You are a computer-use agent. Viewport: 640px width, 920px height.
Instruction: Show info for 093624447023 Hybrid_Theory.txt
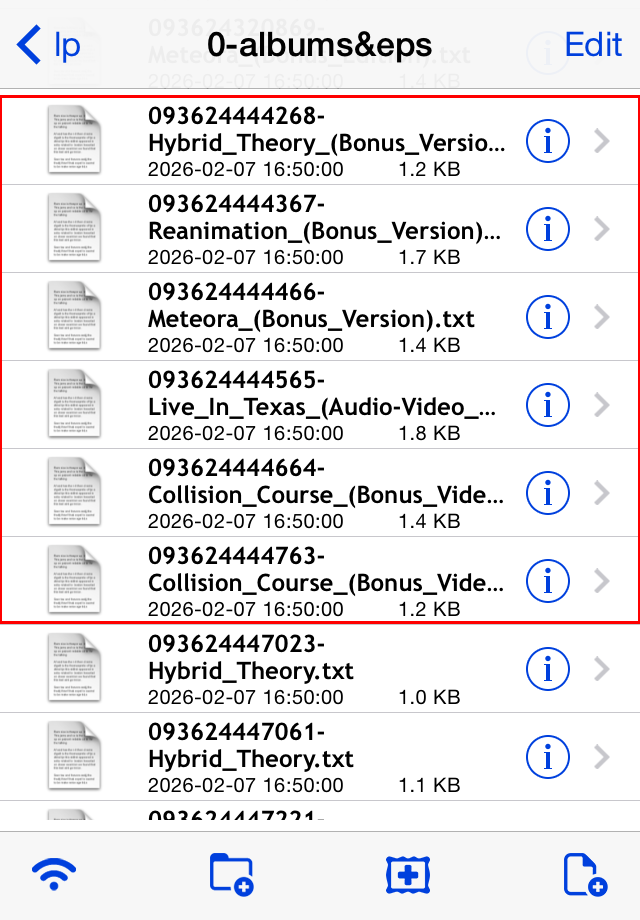pos(547,669)
